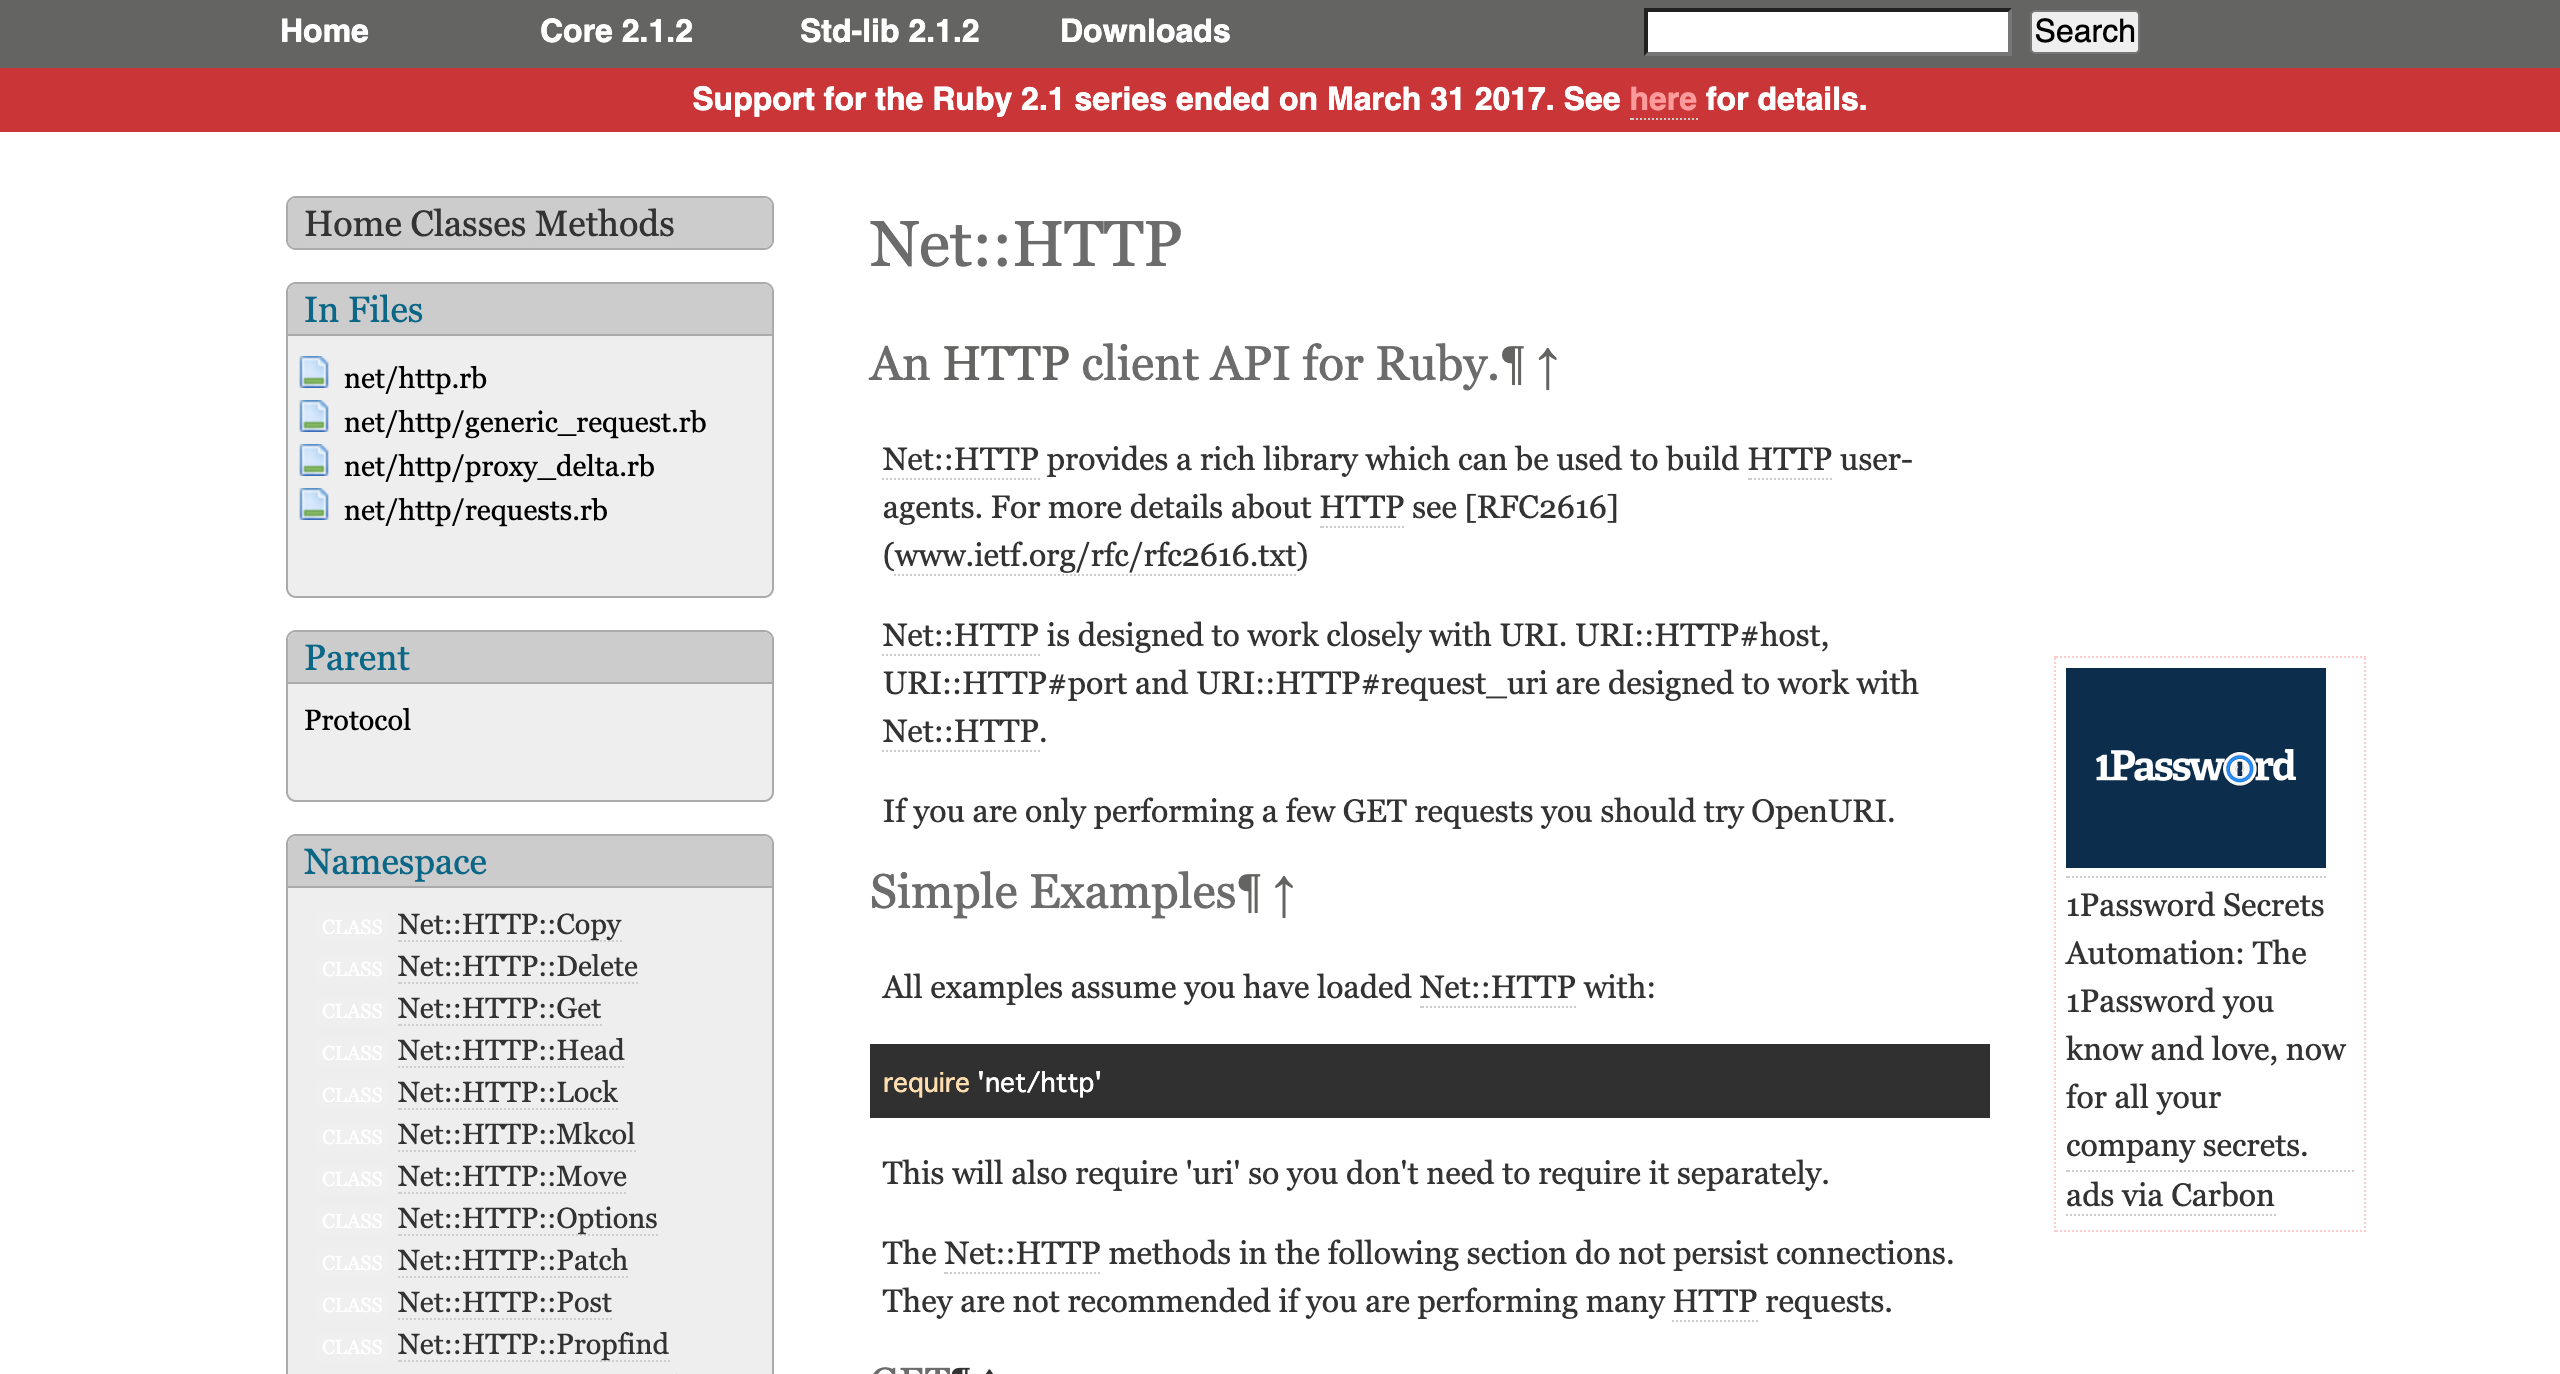Click pilcrow anchor after 'An HTTP client API for Ruby'
This screenshot has height=1374, width=2560.
click(1513, 365)
